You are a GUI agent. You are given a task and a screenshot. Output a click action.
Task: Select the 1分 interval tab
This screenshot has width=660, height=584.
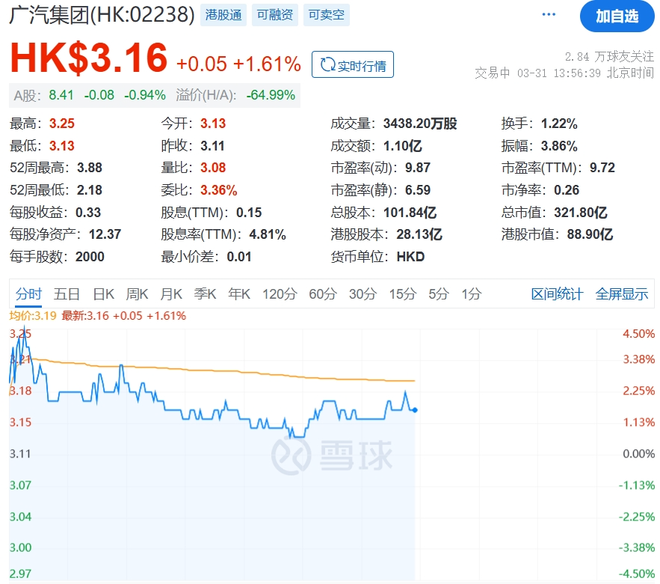point(471,294)
